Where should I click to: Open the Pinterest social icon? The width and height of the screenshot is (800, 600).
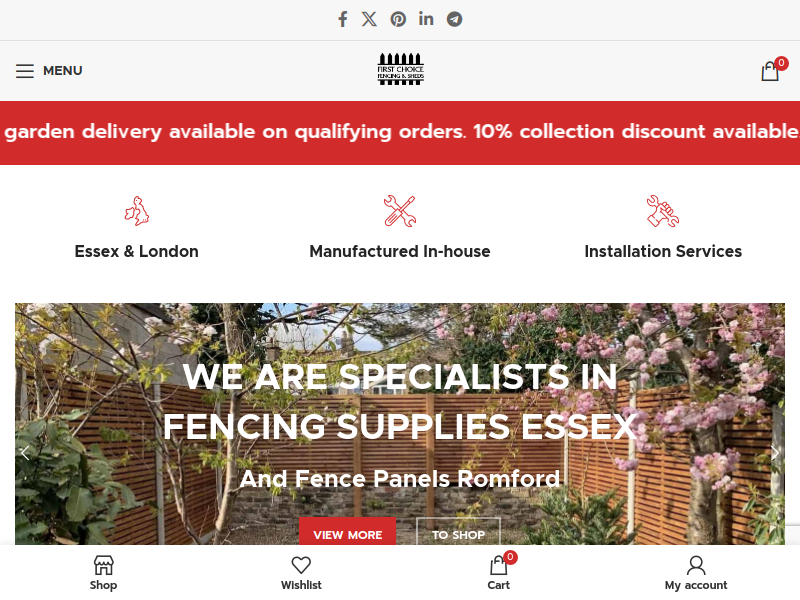[398, 19]
